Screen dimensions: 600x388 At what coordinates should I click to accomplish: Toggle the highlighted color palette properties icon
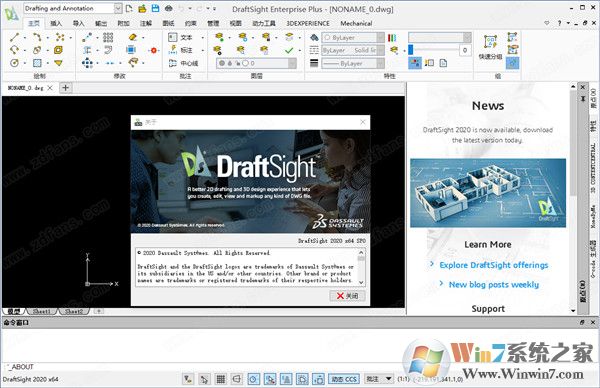(x=415, y=63)
